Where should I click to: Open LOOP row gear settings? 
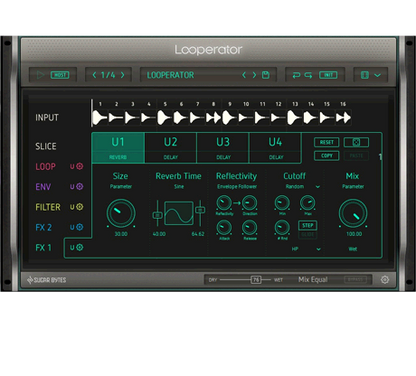(80, 166)
